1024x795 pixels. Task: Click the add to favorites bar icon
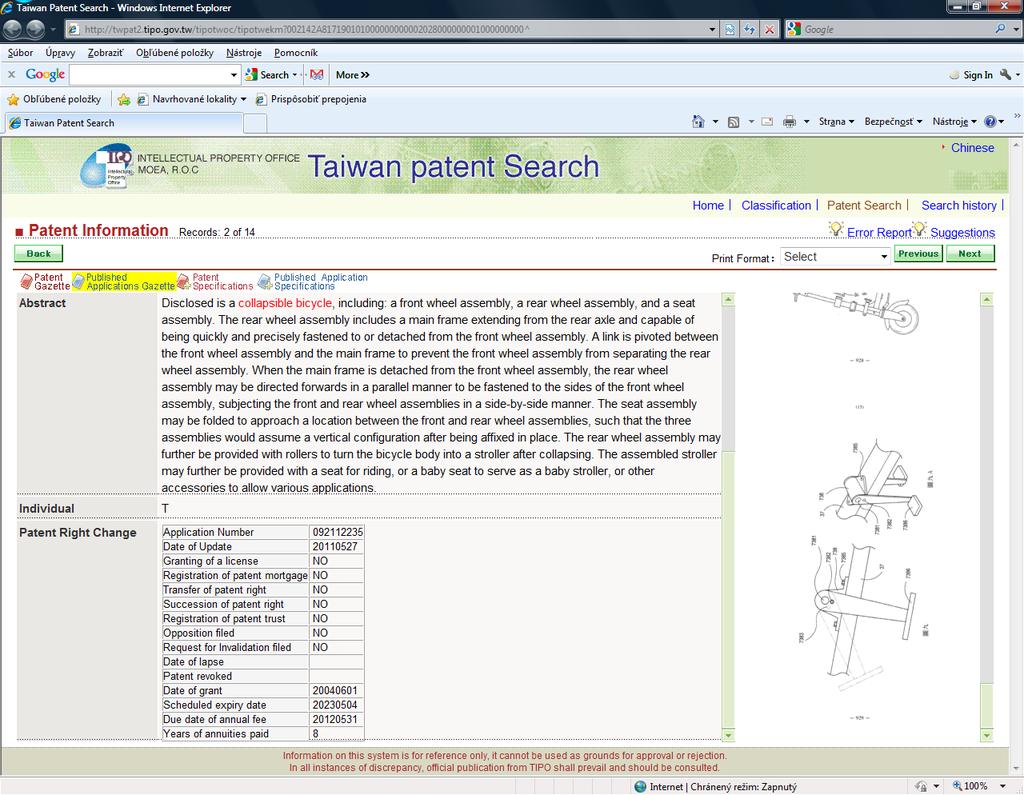124,99
